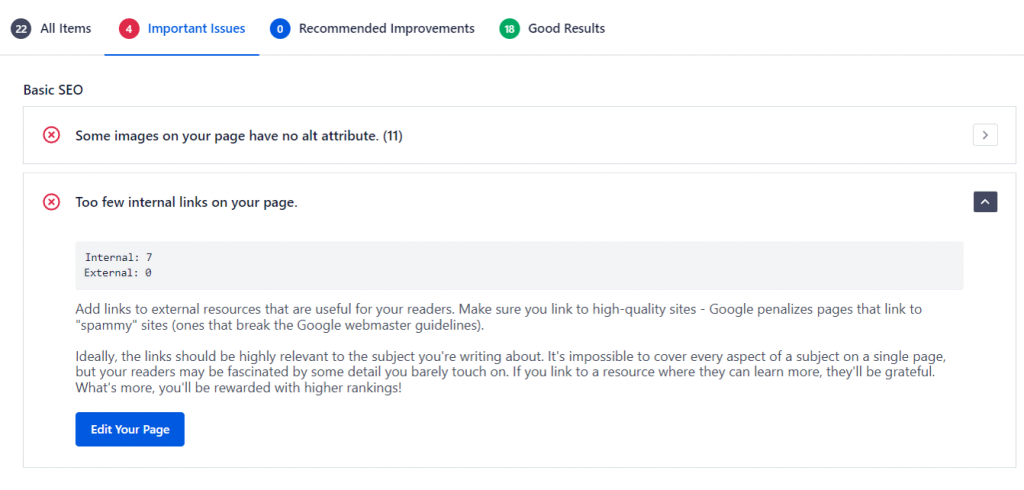
Task: Switch to the All Items tab
Action: (x=65, y=29)
